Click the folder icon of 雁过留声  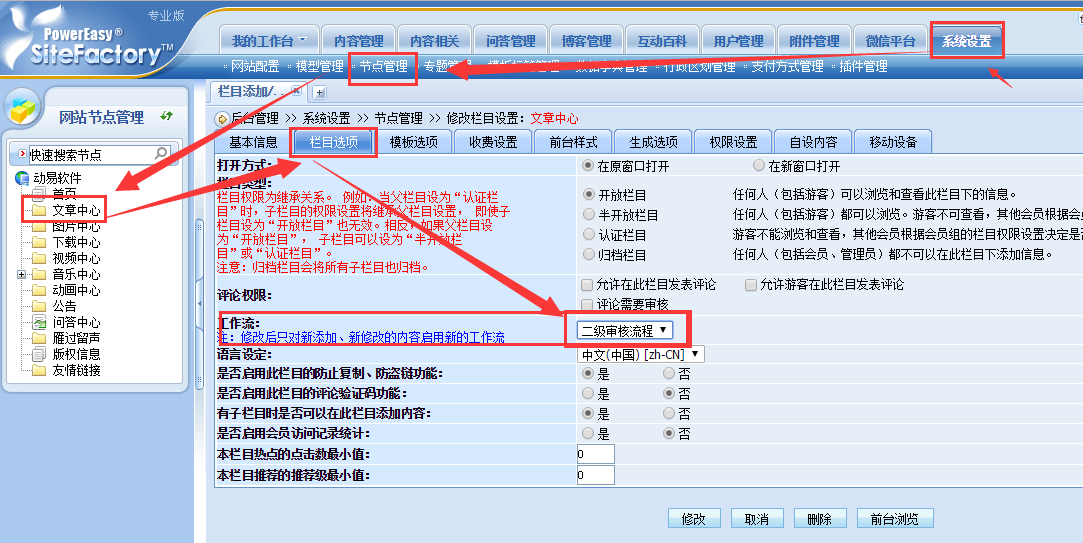click(x=39, y=339)
